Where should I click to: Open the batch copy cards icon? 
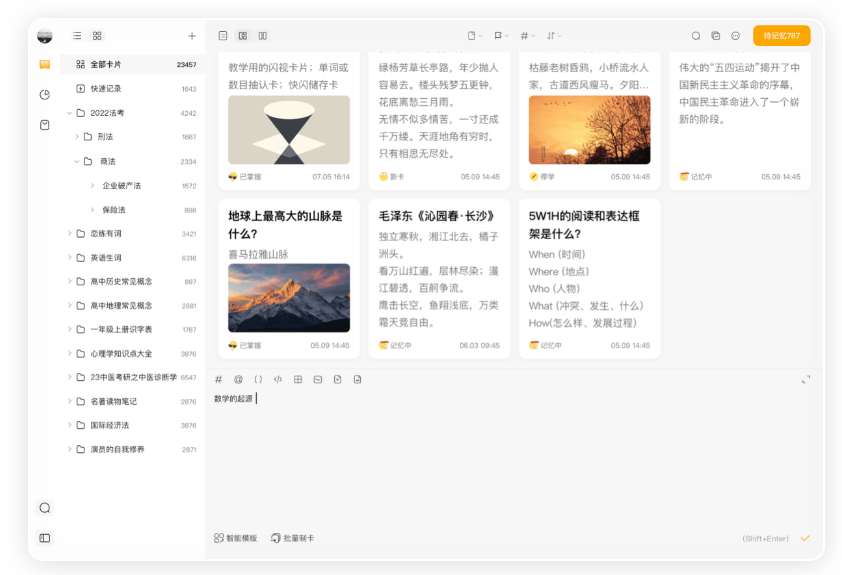pos(716,36)
